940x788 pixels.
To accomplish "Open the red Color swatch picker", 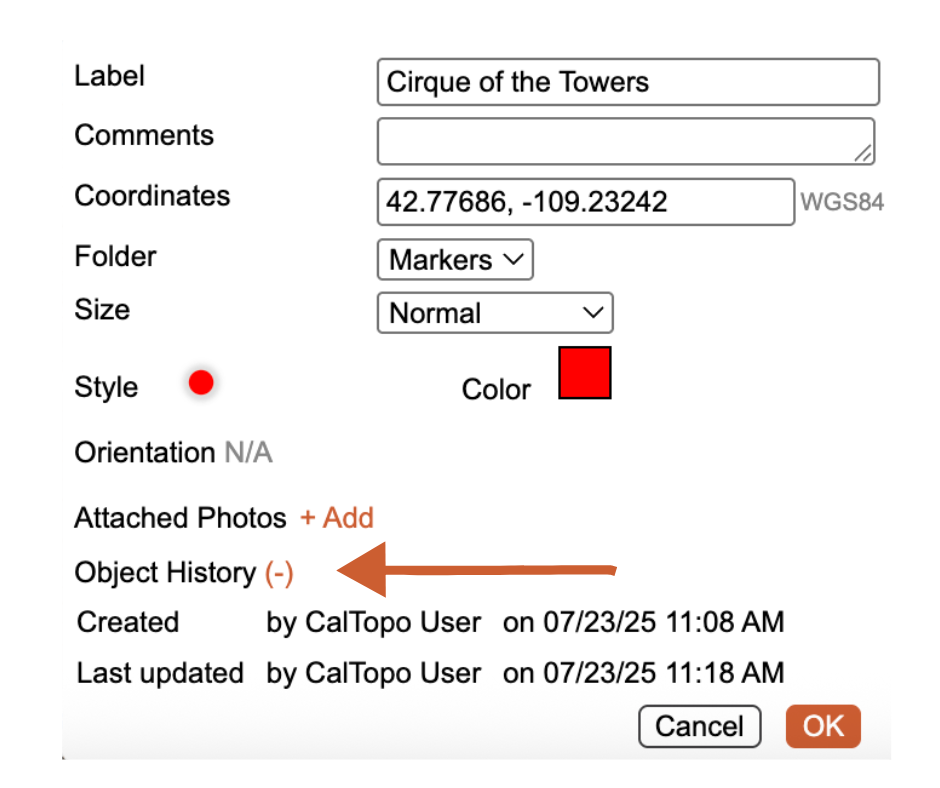I will (584, 373).
